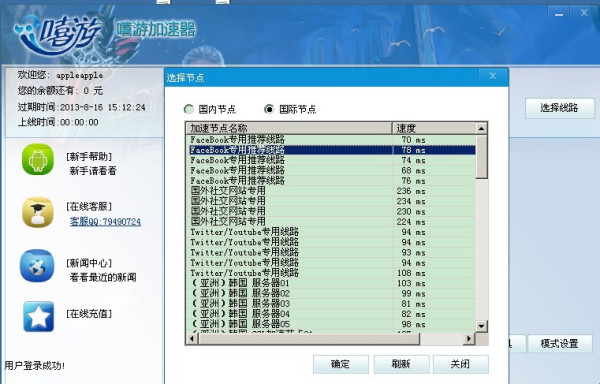
Task: Select the (亚洲)韩国 服务器04 row
Action: (331, 314)
